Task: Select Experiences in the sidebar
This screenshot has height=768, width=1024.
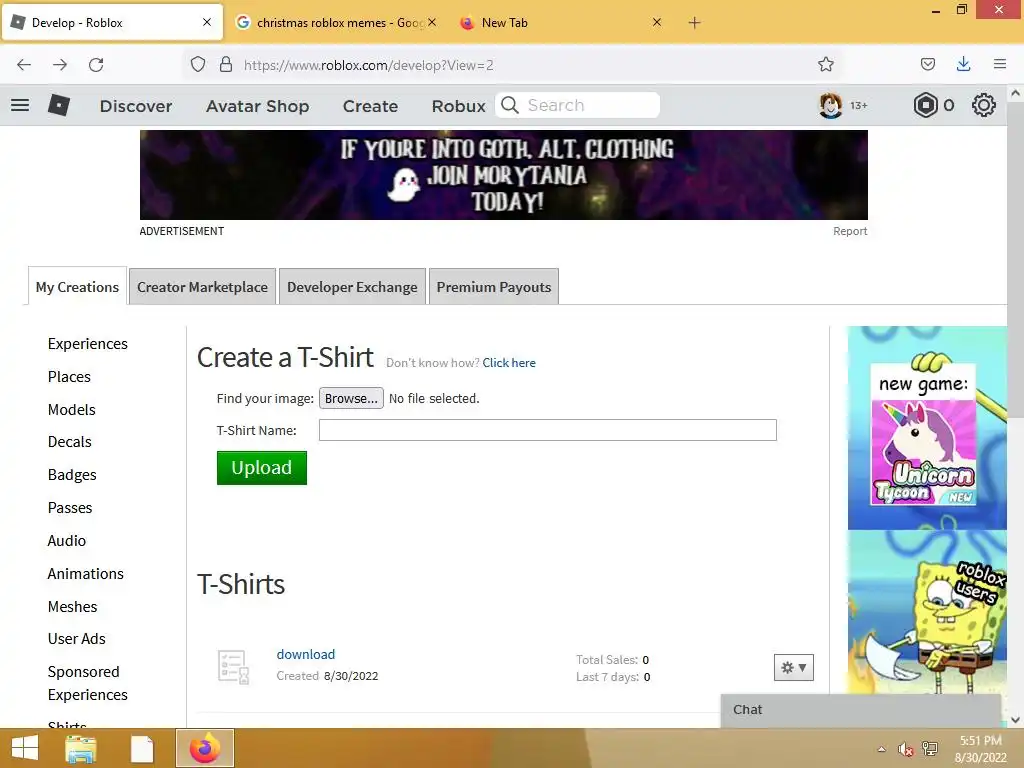Action: (88, 344)
